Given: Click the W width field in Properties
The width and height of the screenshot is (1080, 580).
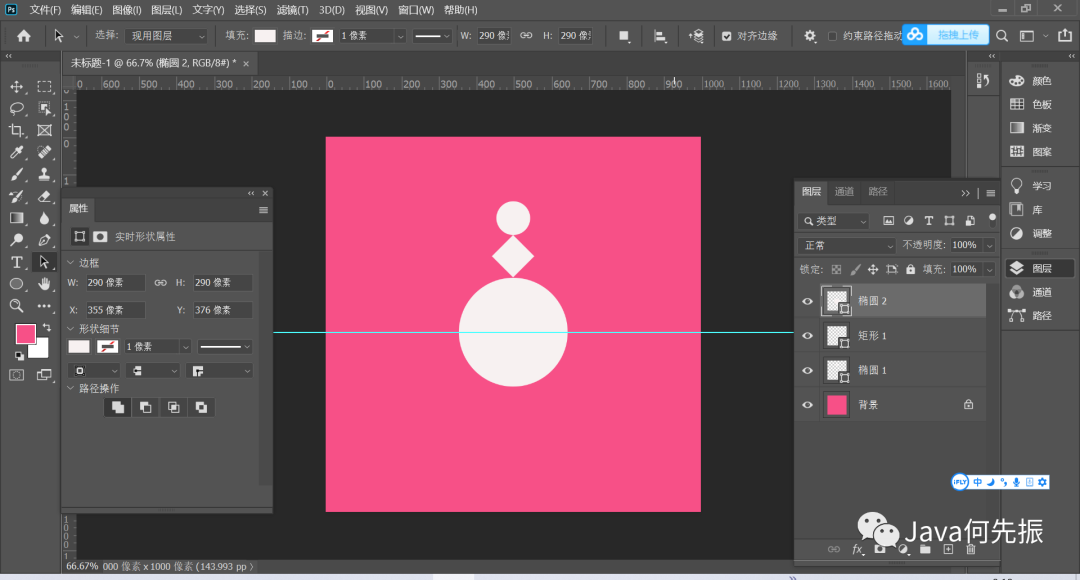Looking at the screenshot, I should [x=115, y=283].
